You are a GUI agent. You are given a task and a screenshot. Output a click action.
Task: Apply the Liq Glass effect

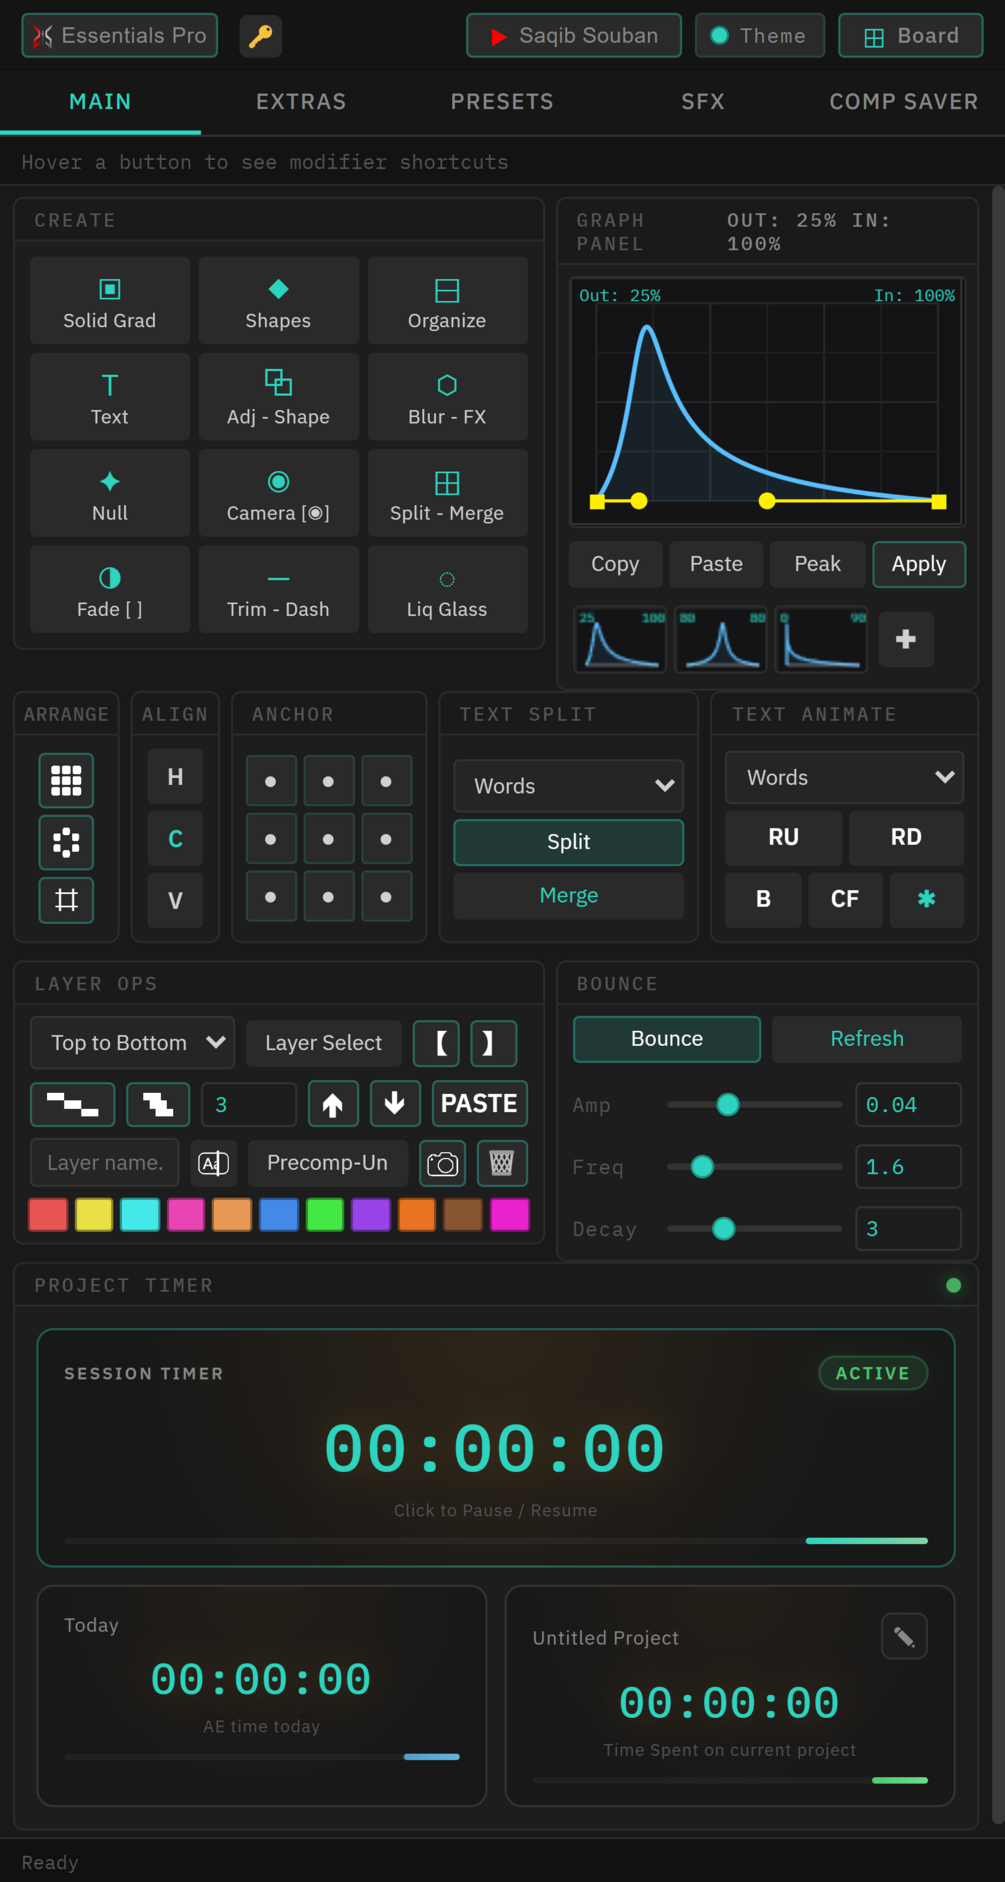coord(447,589)
